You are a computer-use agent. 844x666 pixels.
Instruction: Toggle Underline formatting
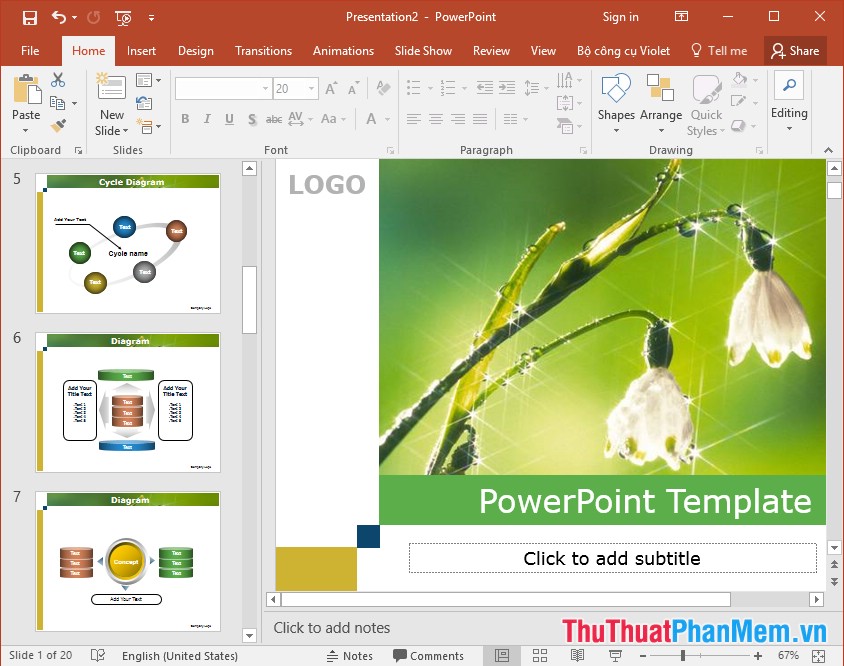pyautogui.click(x=229, y=117)
